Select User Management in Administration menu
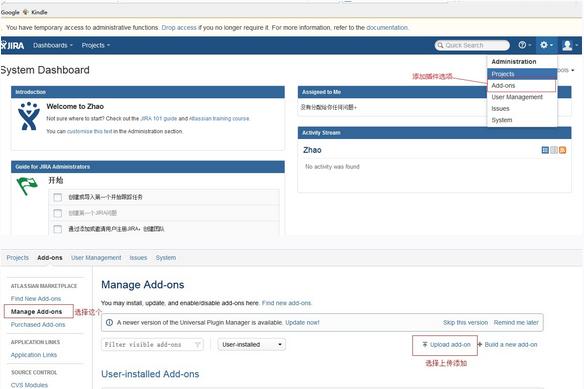This screenshot has width=584, height=389. point(522,97)
